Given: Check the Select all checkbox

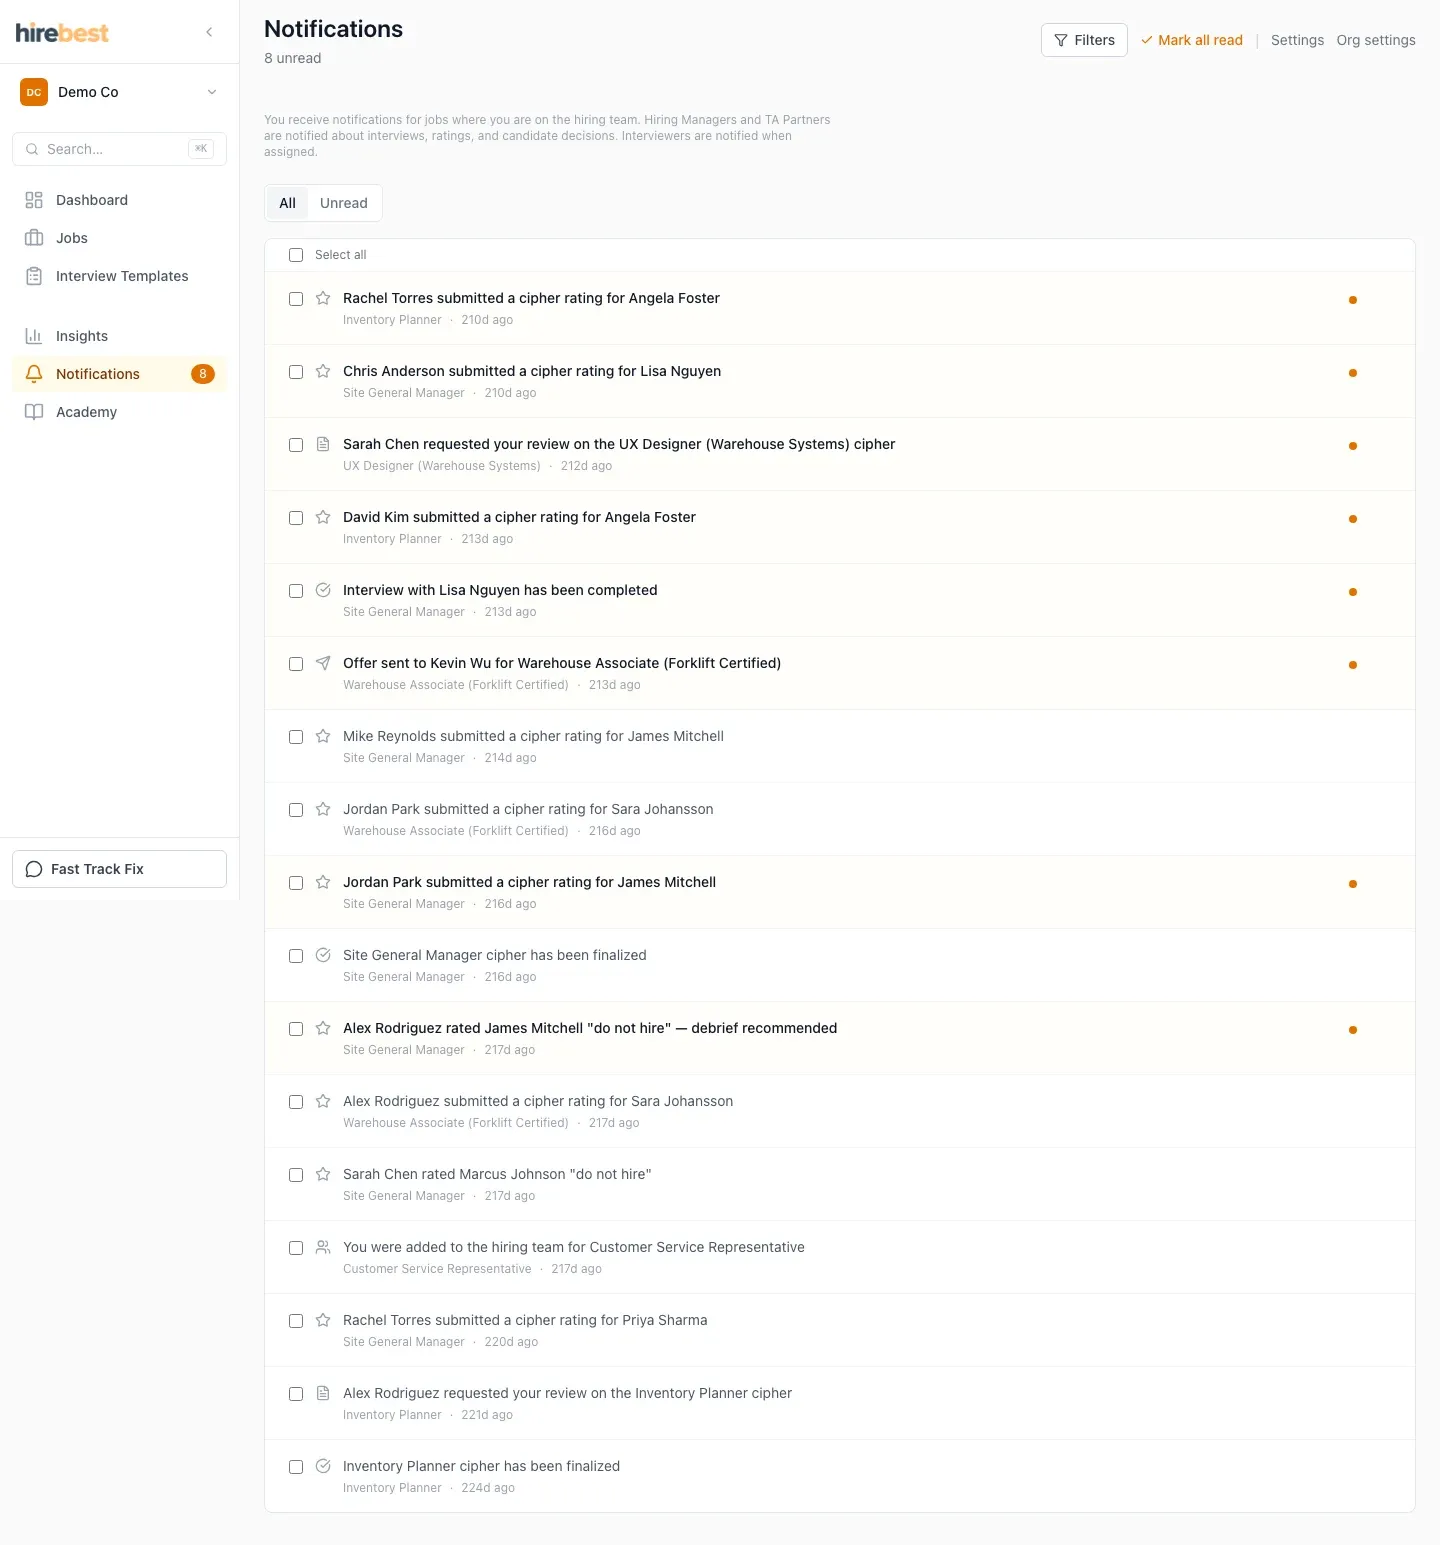Looking at the screenshot, I should [x=296, y=255].
